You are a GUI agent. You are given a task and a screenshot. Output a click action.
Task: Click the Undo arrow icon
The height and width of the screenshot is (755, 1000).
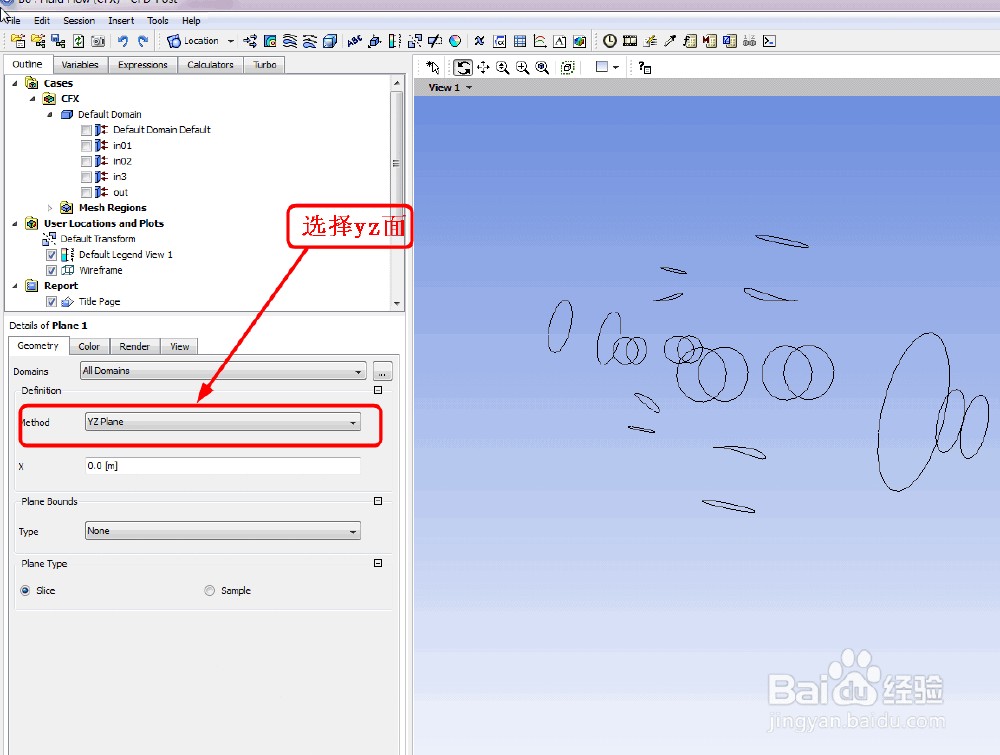tap(122, 41)
